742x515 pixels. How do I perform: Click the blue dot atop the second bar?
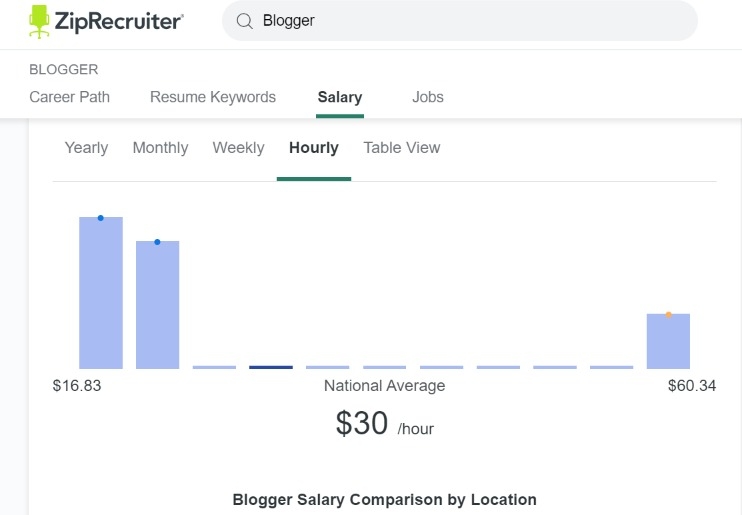tap(157, 242)
